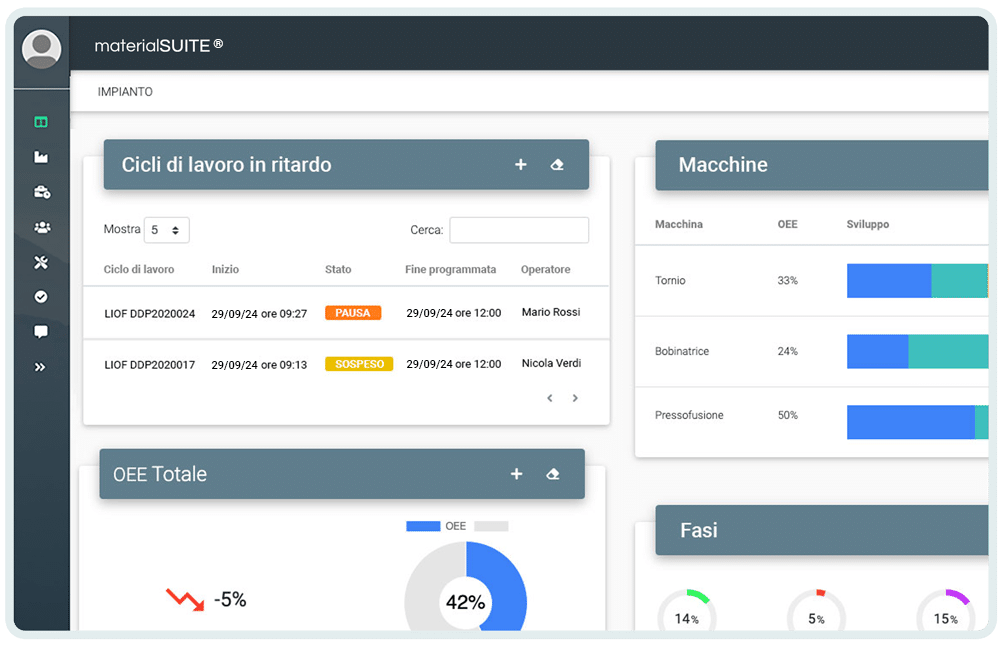Image resolution: width=1000 pixels, height=649 pixels.
Task: Open the users group icon in sidebar
Action: [x=41, y=227]
